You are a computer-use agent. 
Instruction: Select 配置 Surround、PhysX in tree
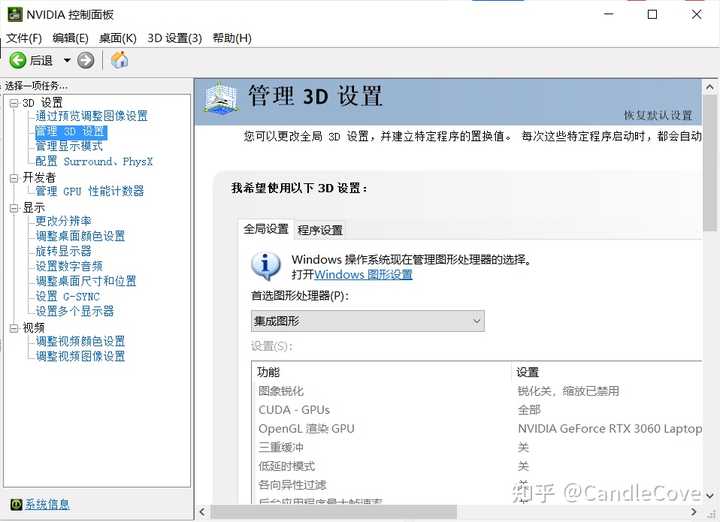[94, 162]
